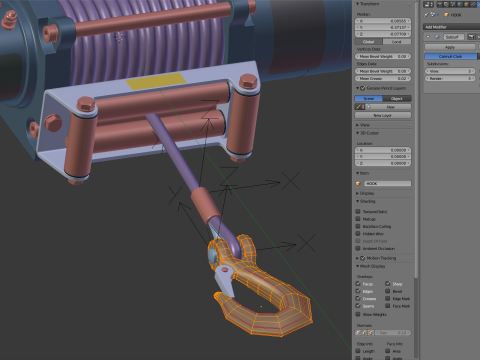The height and width of the screenshot is (360, 480).
Task: Toggle the Motion Tracking checkbox
Action: point(363,258)
